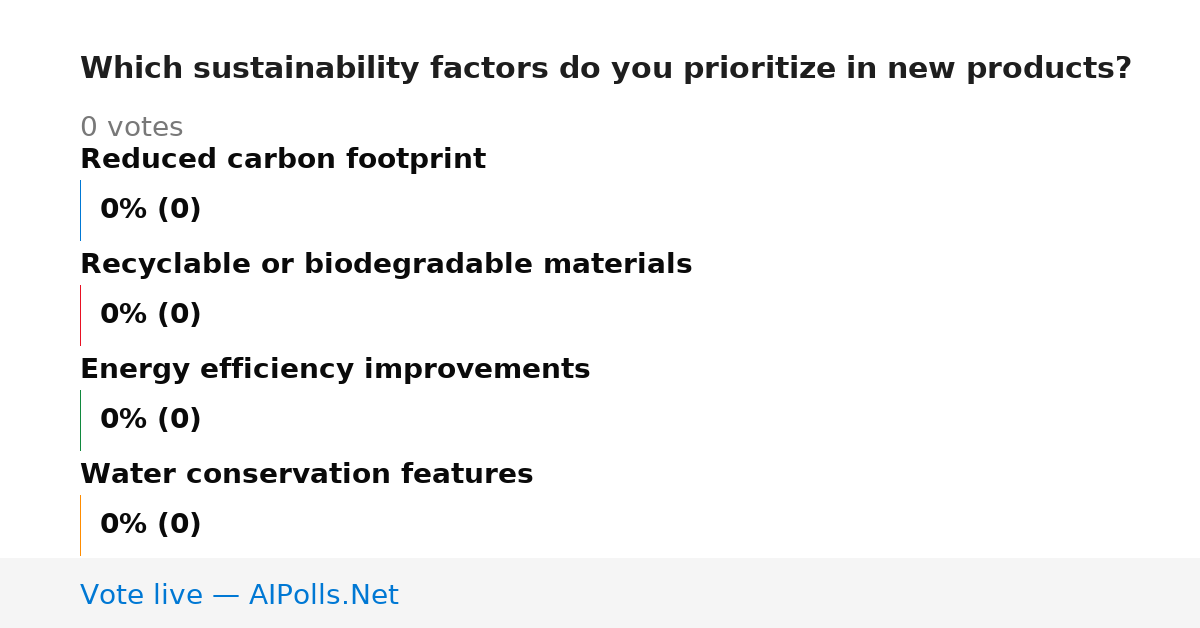The image size is (1200, 628).
Task: Click the orange bar under Water conservation
Action: click(80, 525)
